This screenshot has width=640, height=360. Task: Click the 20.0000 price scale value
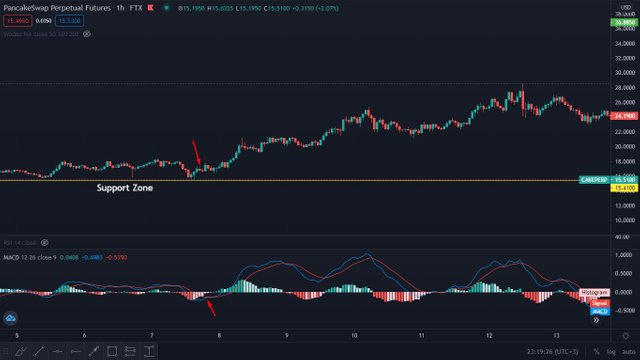click(625, 147)
